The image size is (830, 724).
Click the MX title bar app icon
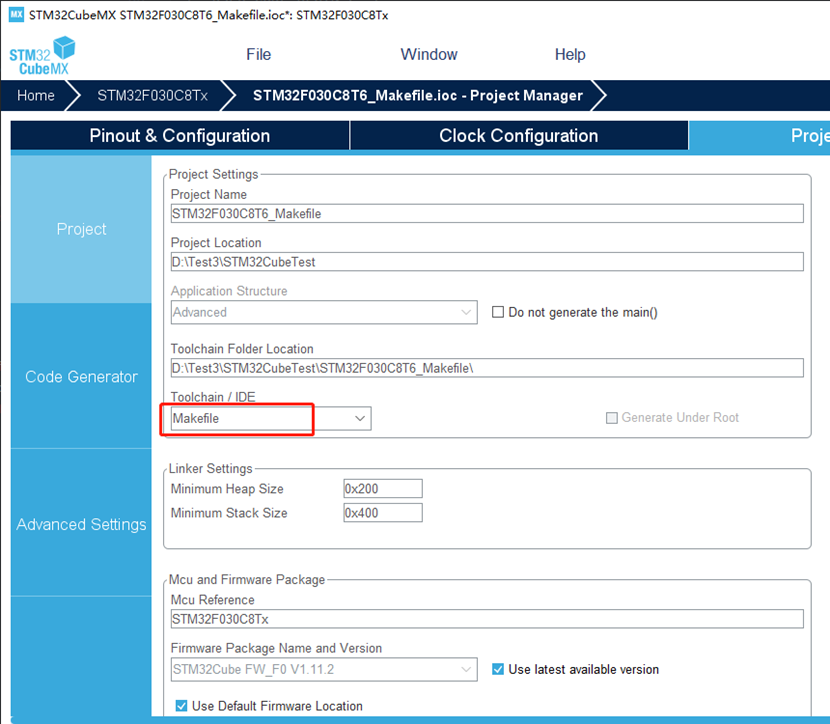(16, 14)
